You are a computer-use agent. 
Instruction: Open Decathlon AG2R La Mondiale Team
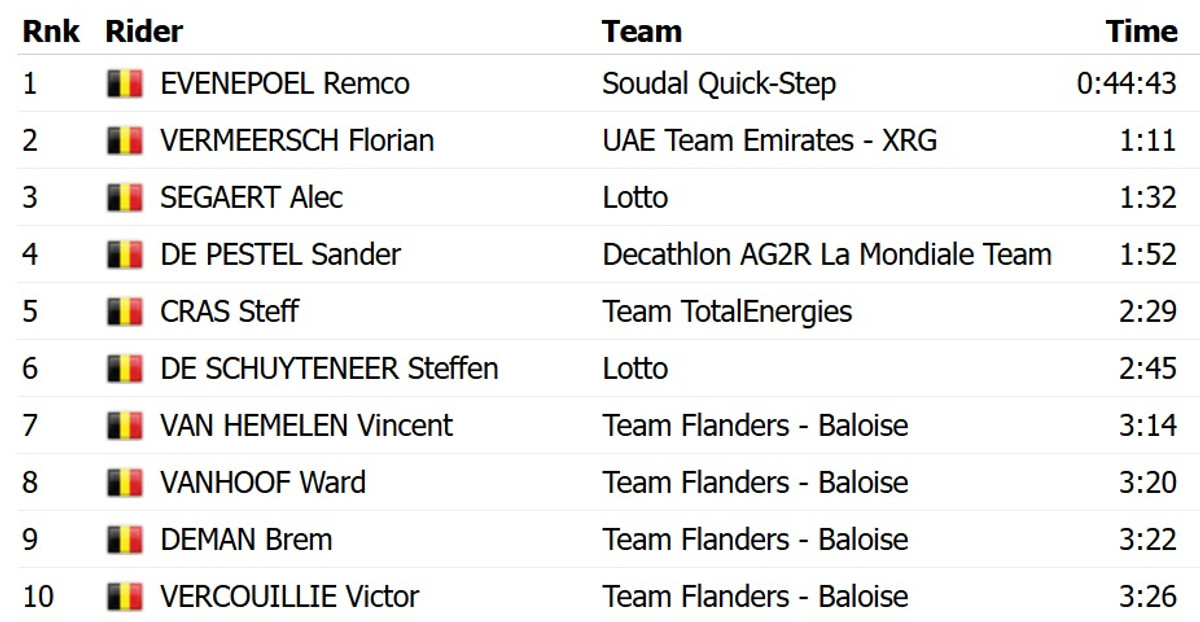pos(826,255)
